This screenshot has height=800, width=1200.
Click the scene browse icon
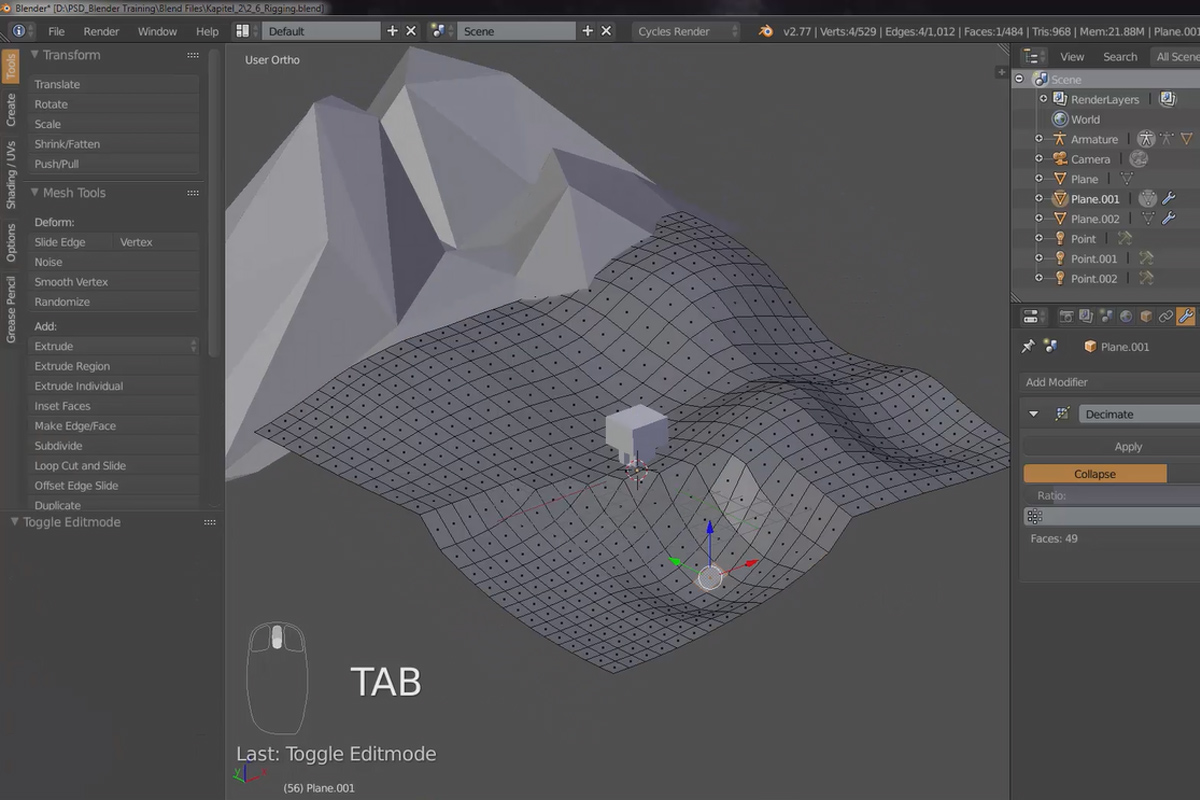coord(440,31)
